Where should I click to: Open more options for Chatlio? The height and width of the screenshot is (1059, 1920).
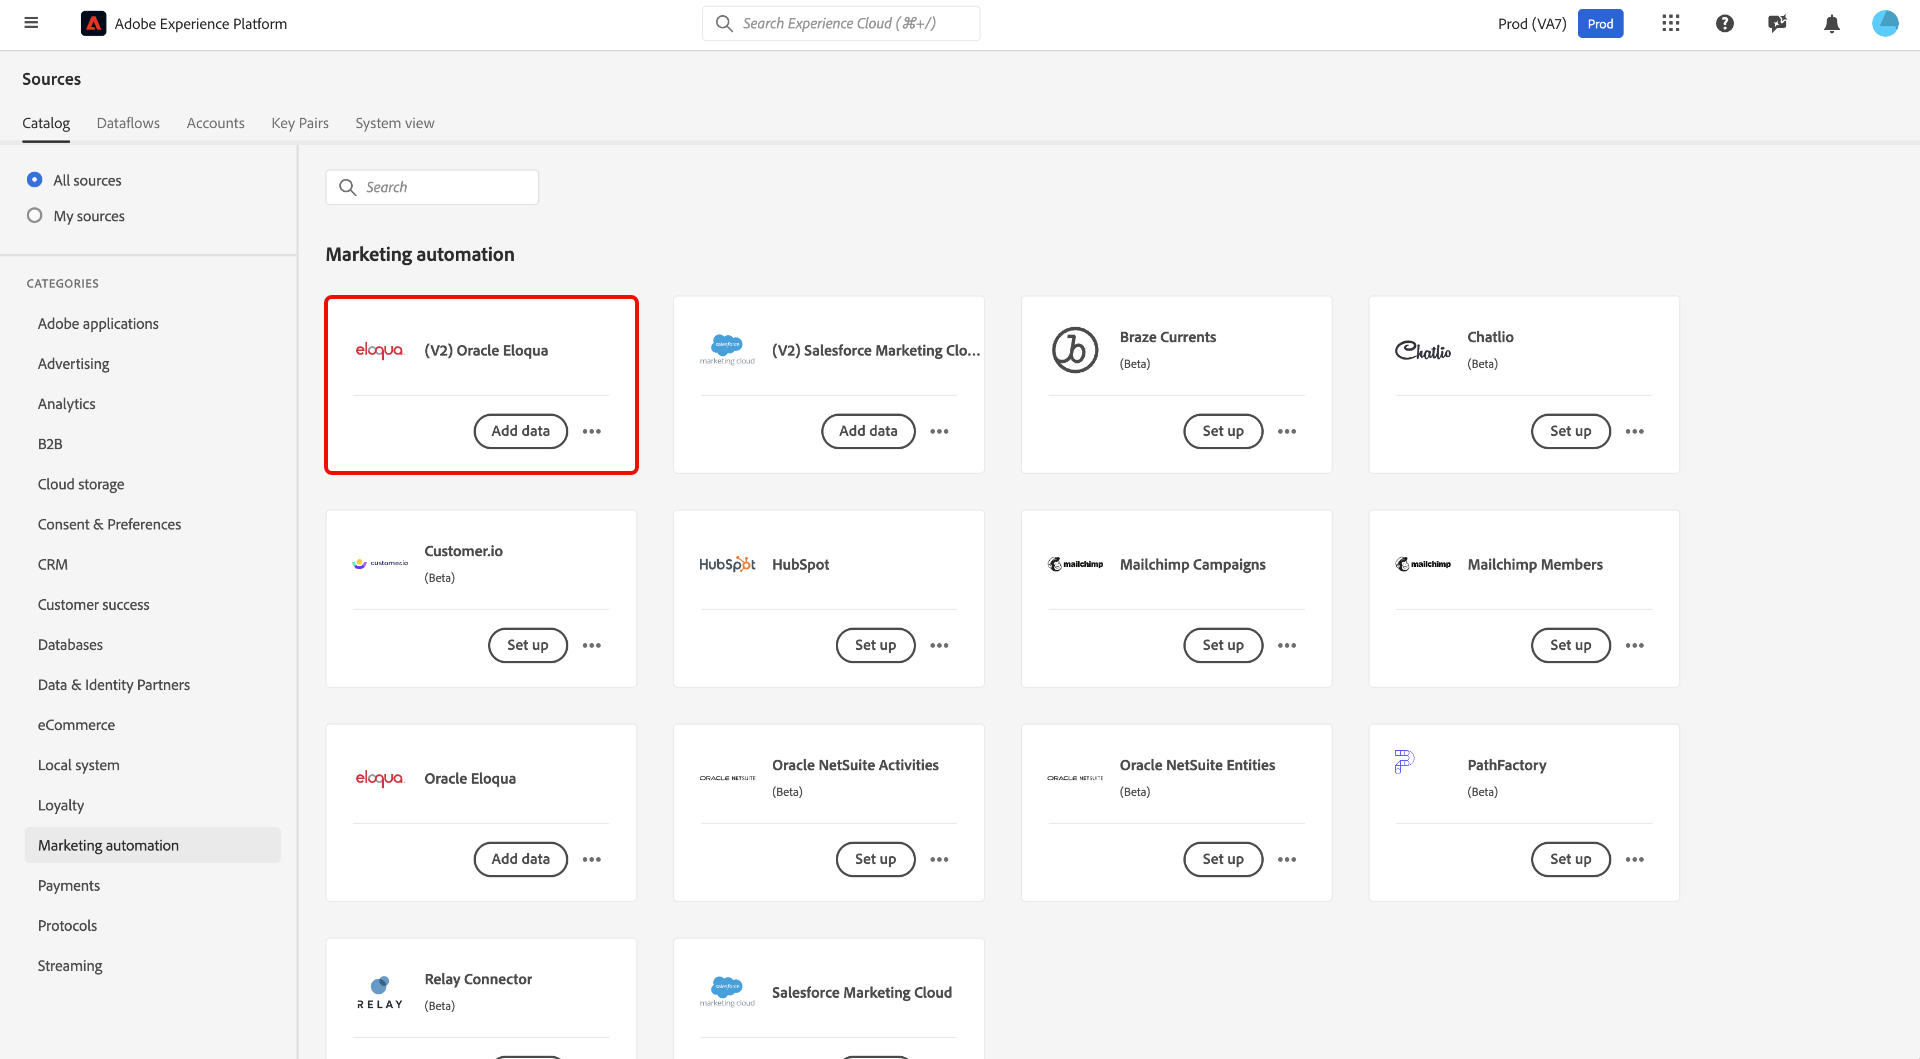click(1635, 431)
